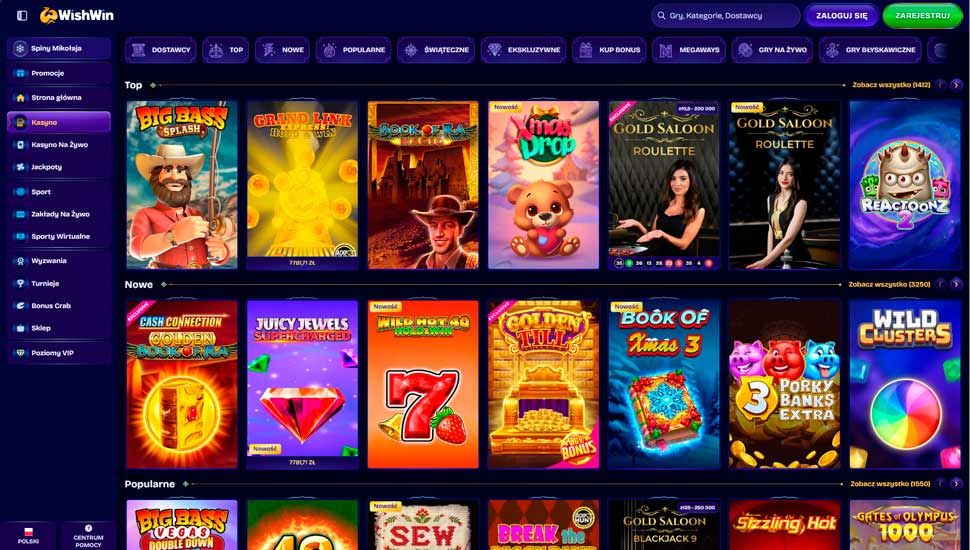Viewport: 970px width, 550px height.
Task: Click the magnifier icon in search bar
Action: [x=661, y=15]
